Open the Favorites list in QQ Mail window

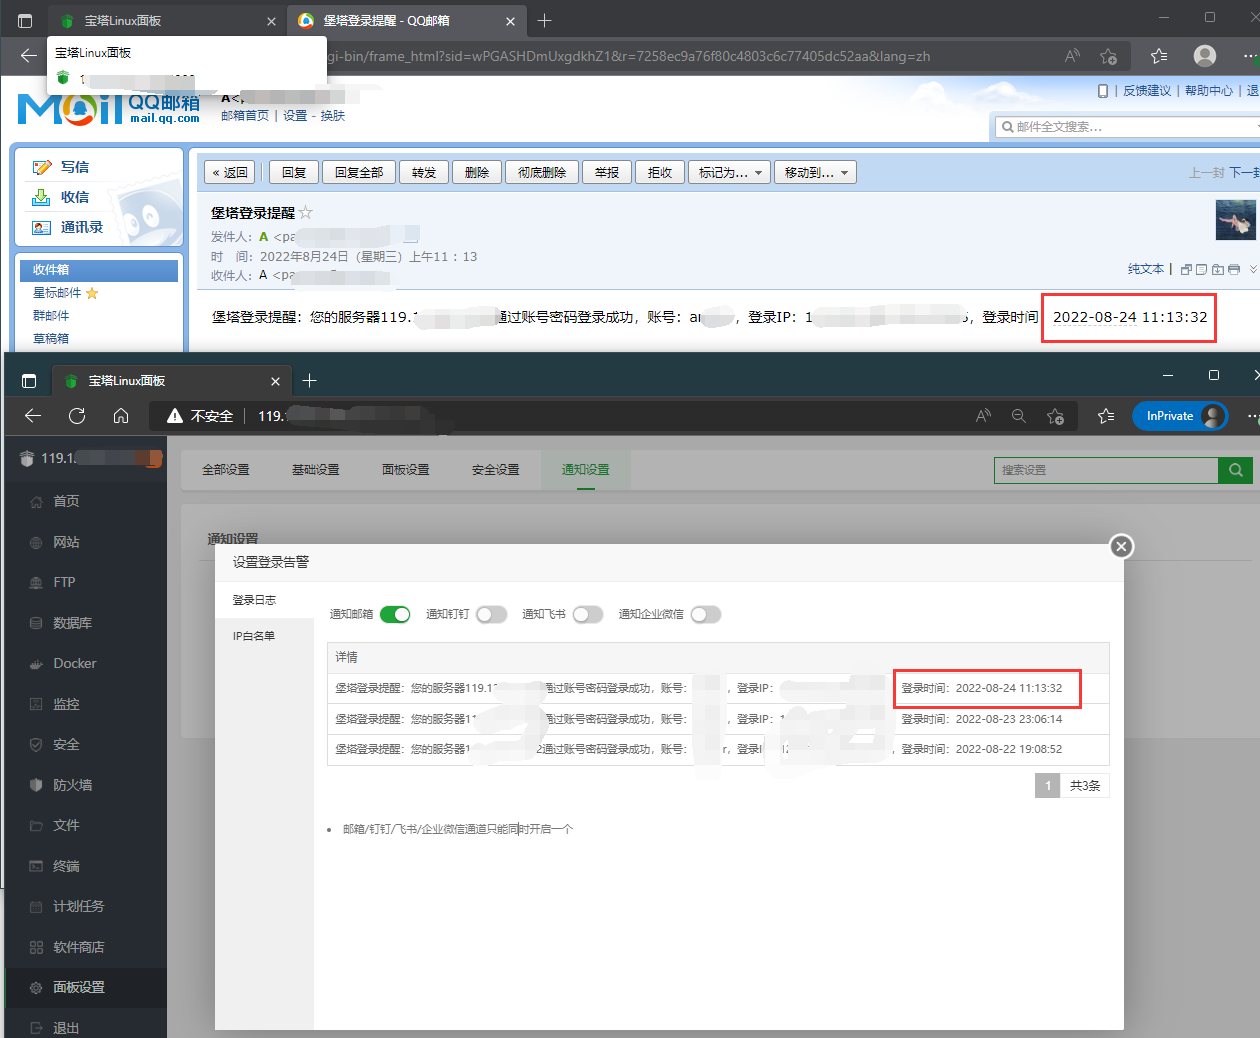point(1159,56)
